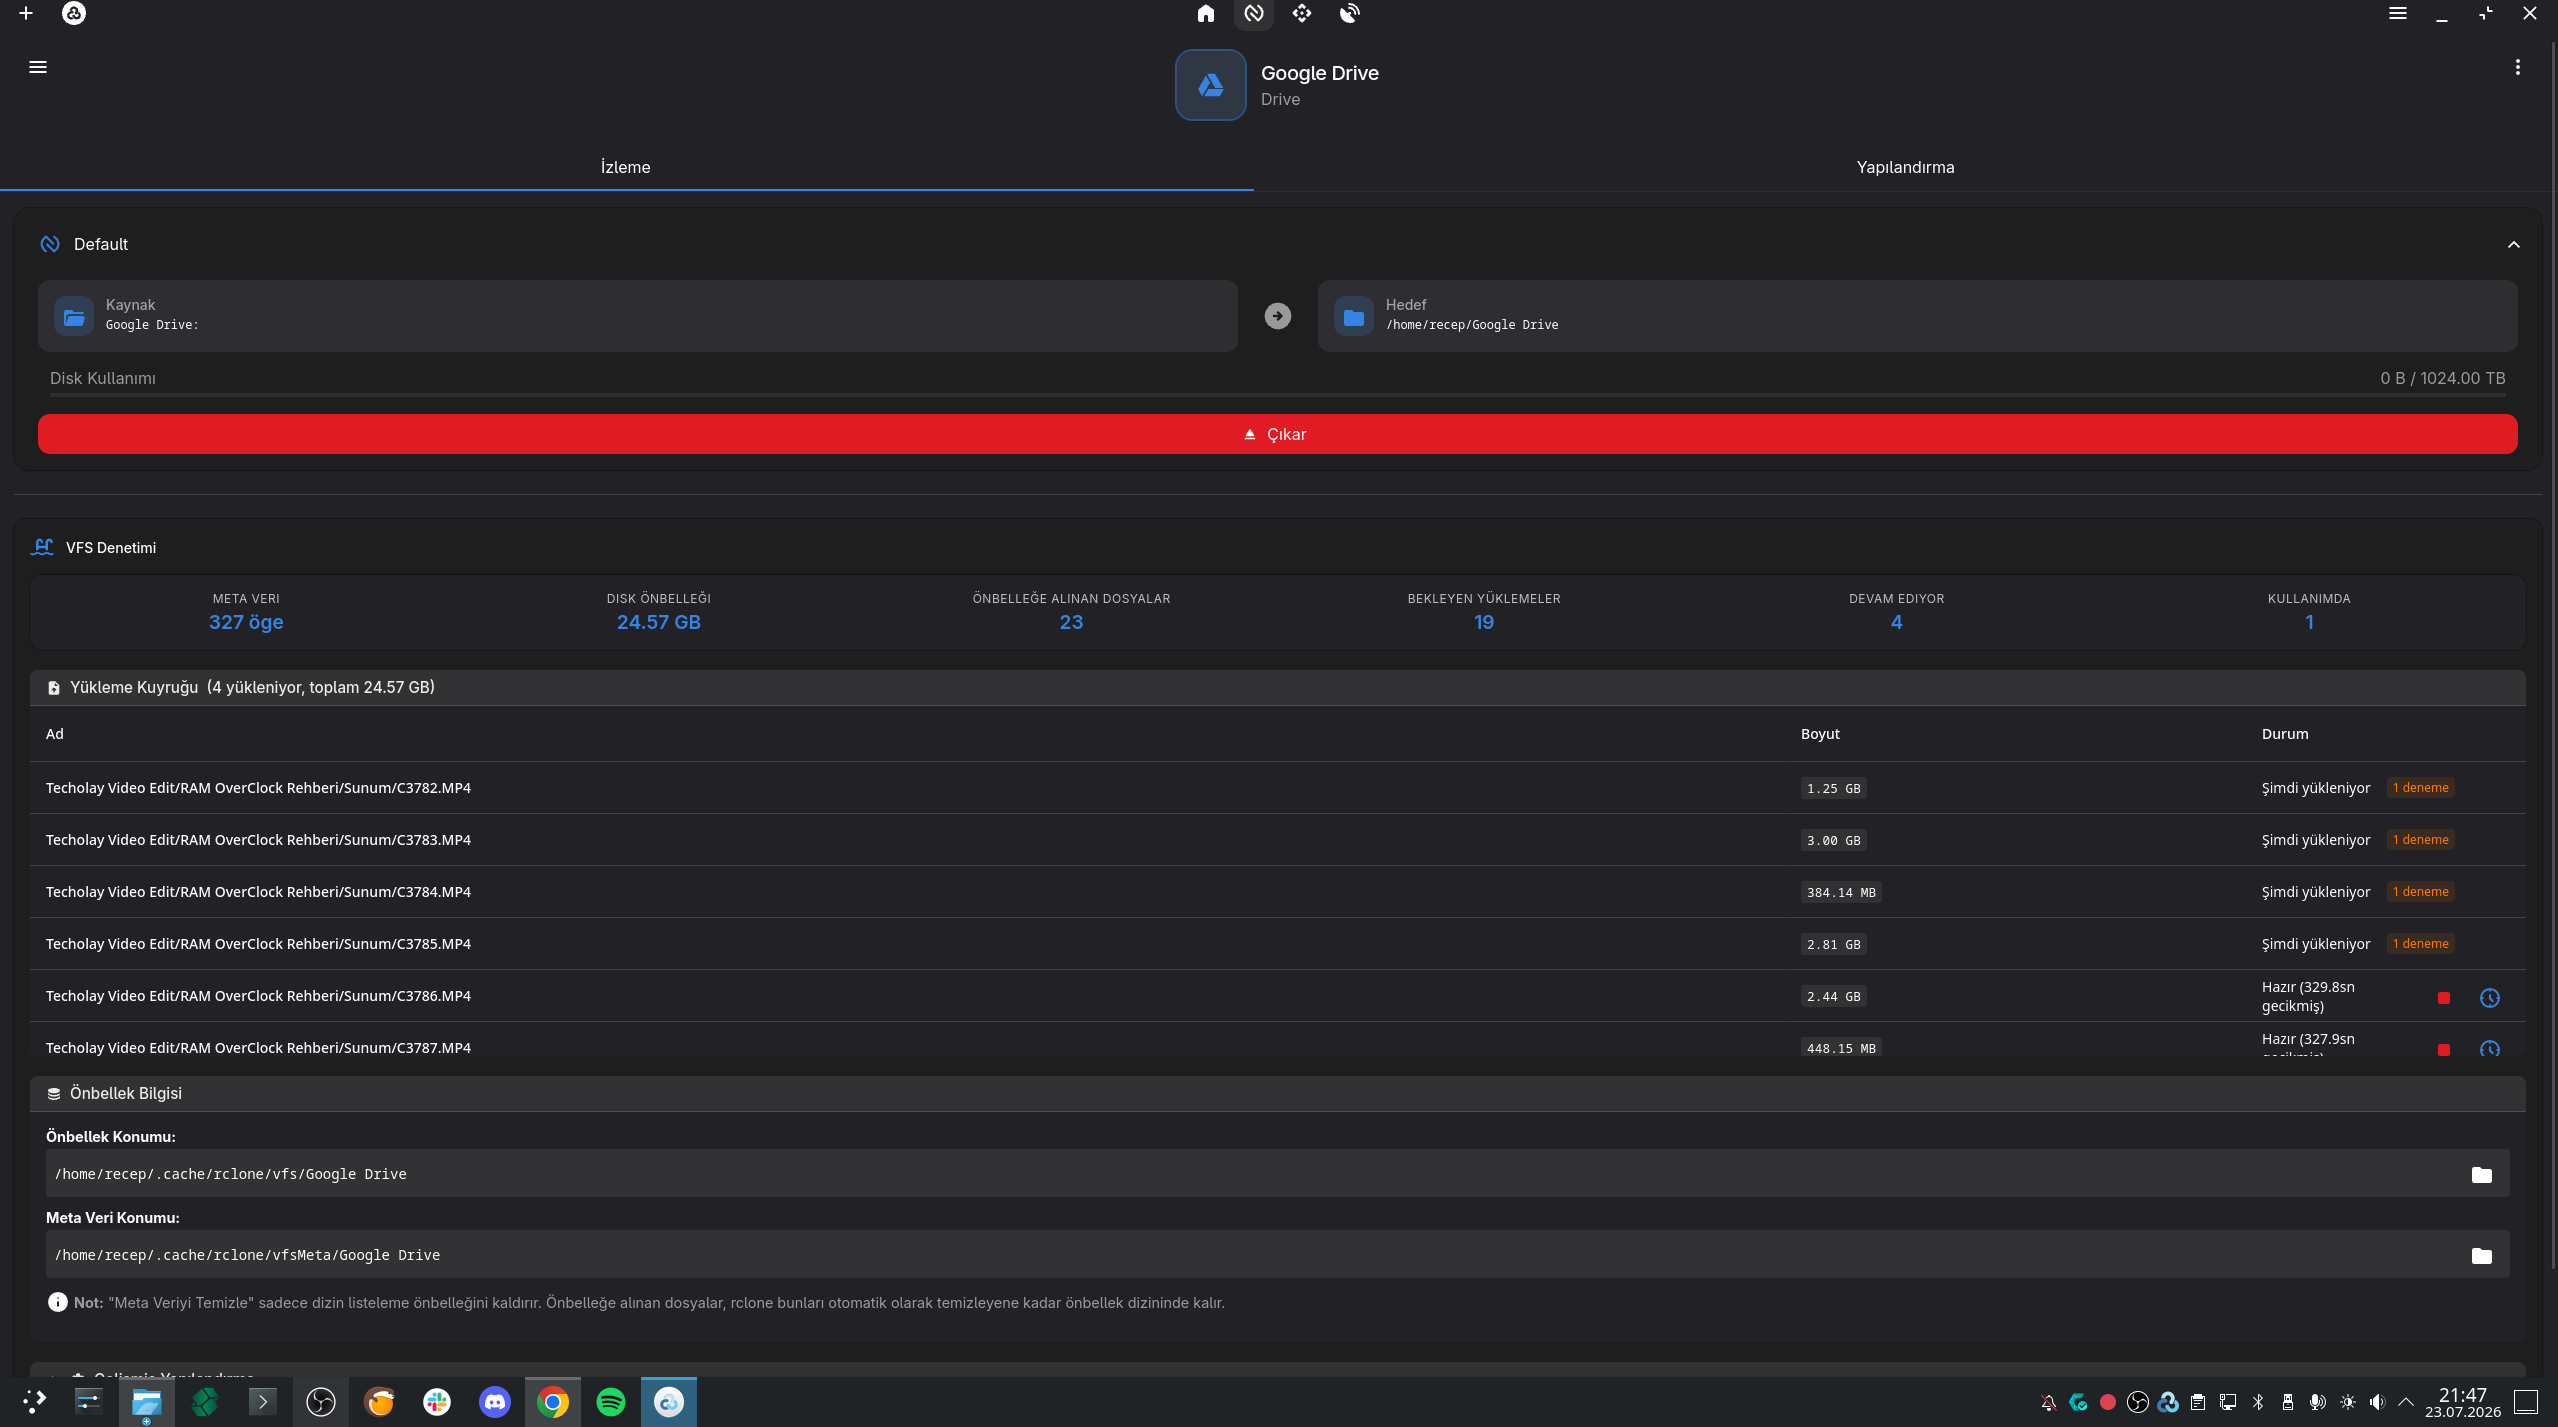Select the mount icon in top bar
Screen dimensions: 2558x1427
pyautogui.click(x=1254, y=14)
